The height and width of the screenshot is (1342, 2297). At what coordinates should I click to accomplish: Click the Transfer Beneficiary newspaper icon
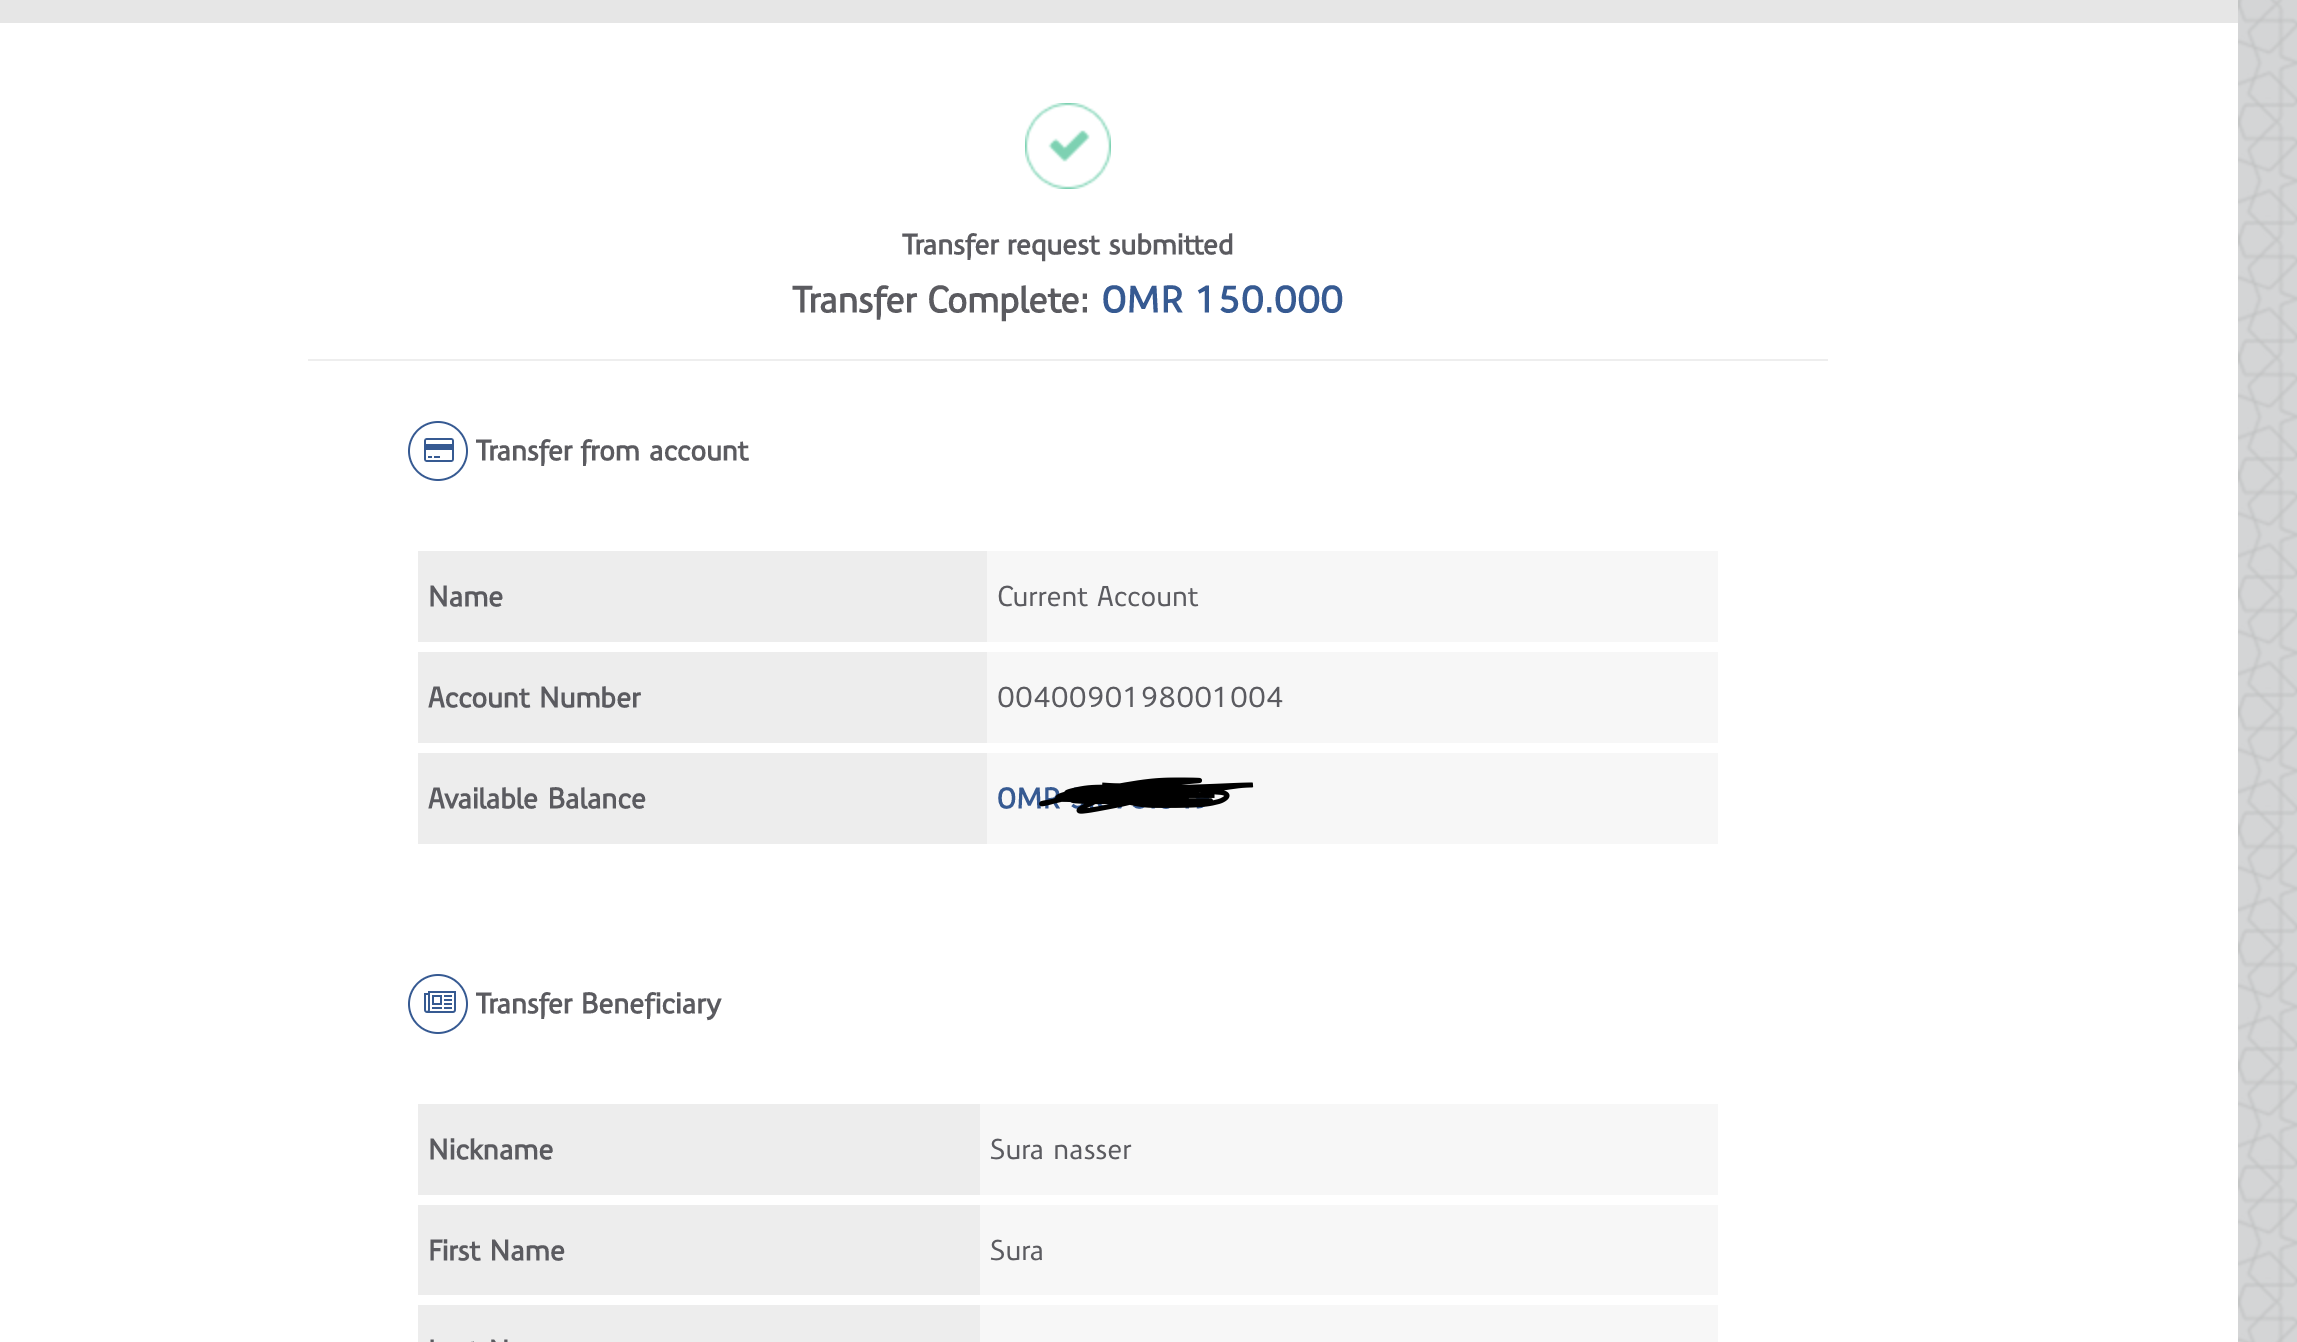pyautogui.click(x=438, y=1003)
